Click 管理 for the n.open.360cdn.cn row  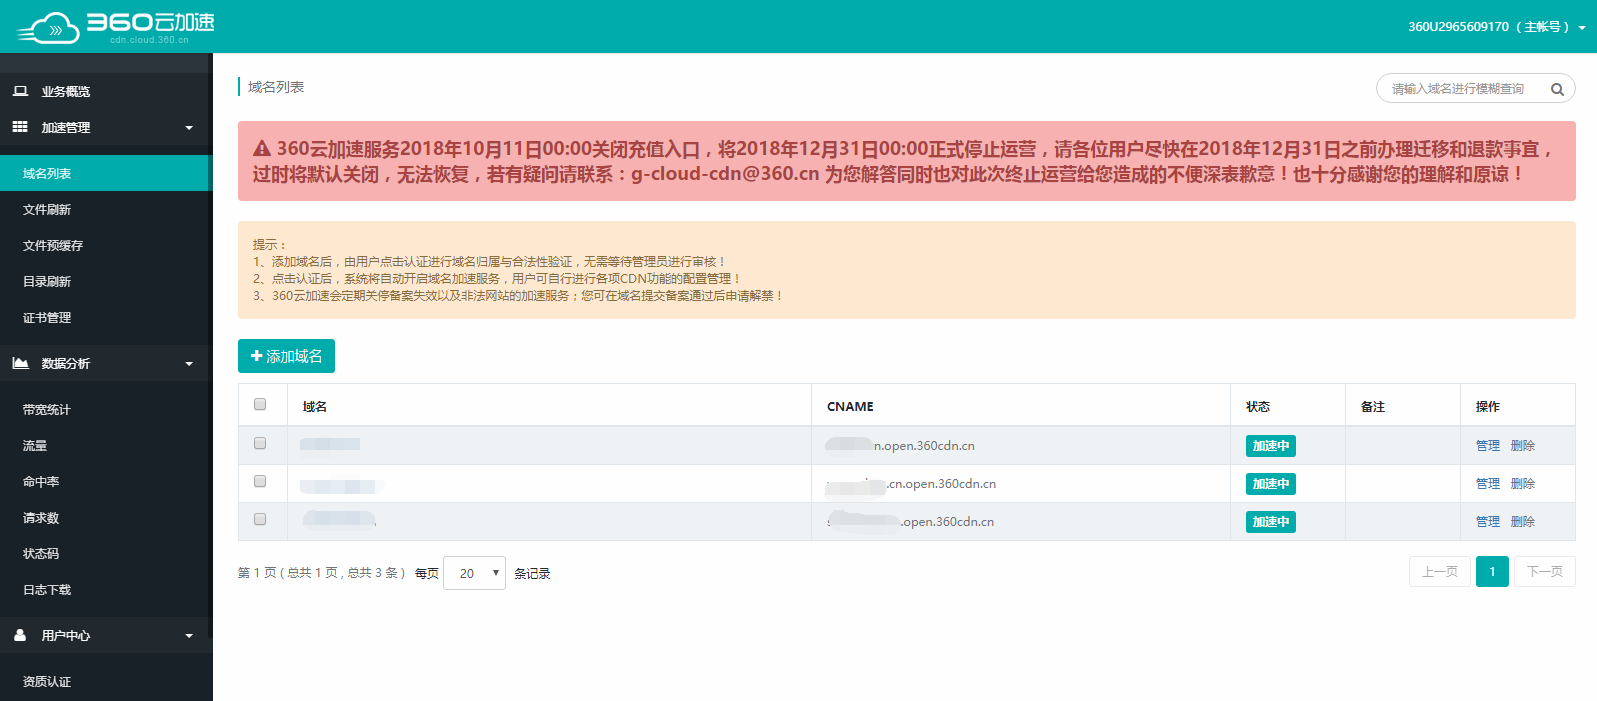pyautogui.click(x=1488, y=446)
